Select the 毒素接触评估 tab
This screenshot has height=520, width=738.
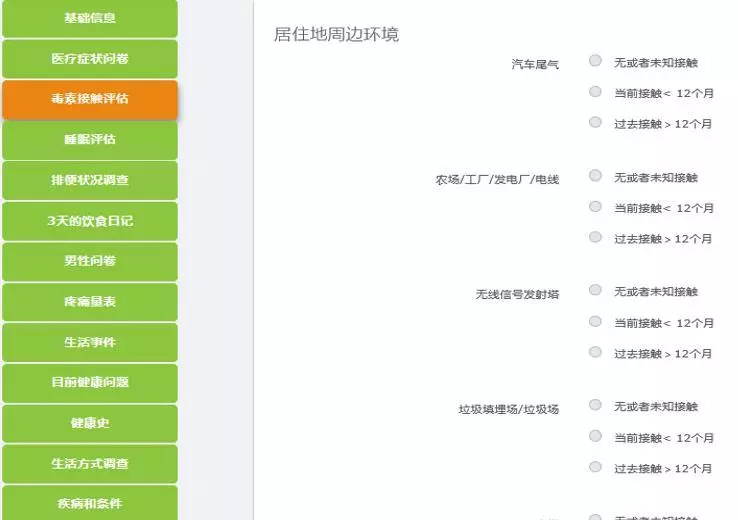coord(89,99)
